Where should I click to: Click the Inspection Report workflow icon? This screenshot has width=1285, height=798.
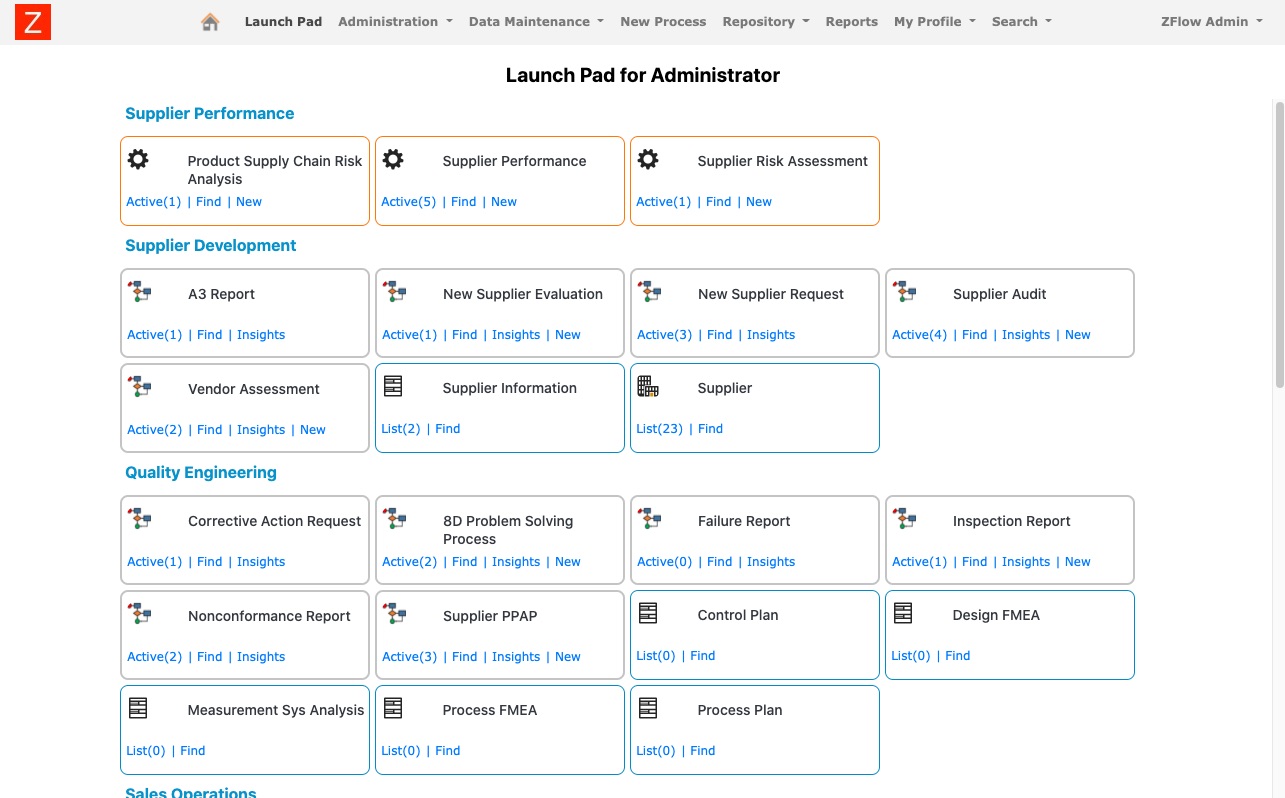click(903, 519)
